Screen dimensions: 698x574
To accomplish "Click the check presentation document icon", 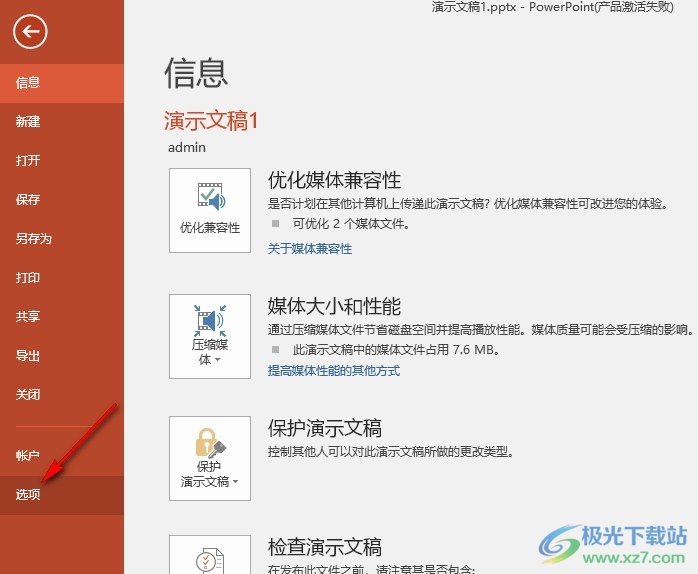I will [210, 561].
